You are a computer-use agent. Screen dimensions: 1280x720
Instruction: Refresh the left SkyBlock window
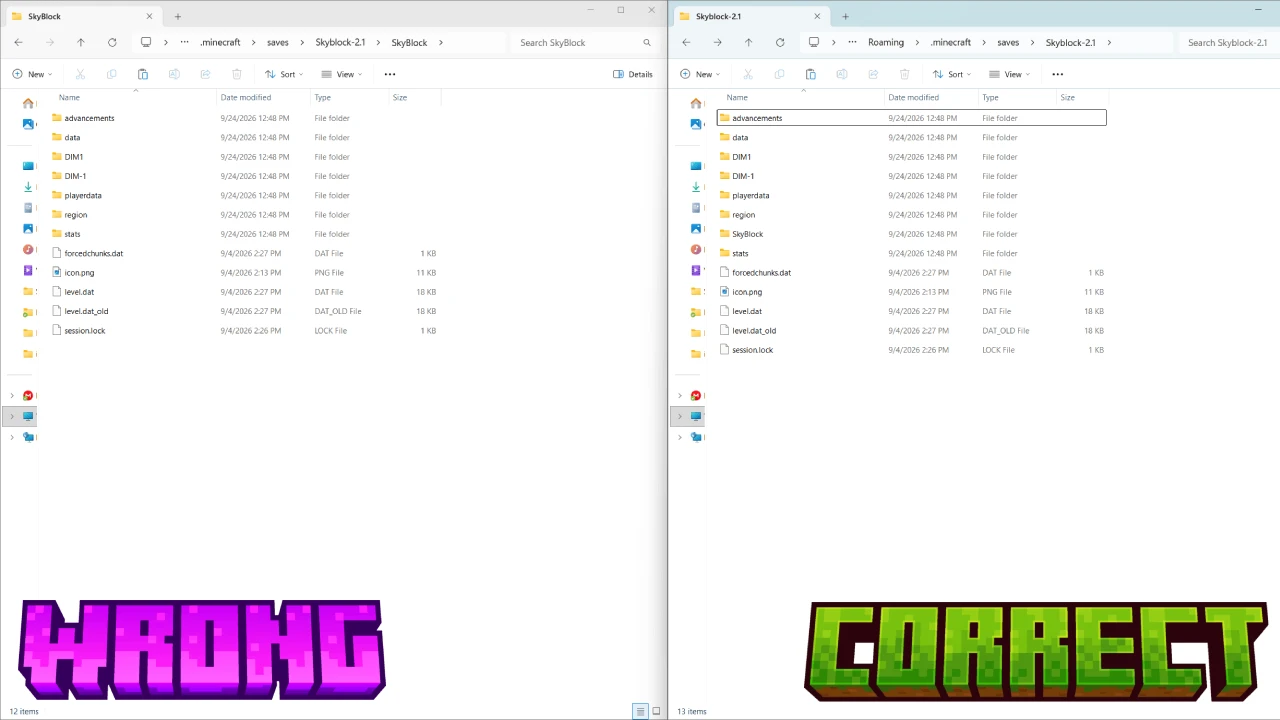pos(112,42)
